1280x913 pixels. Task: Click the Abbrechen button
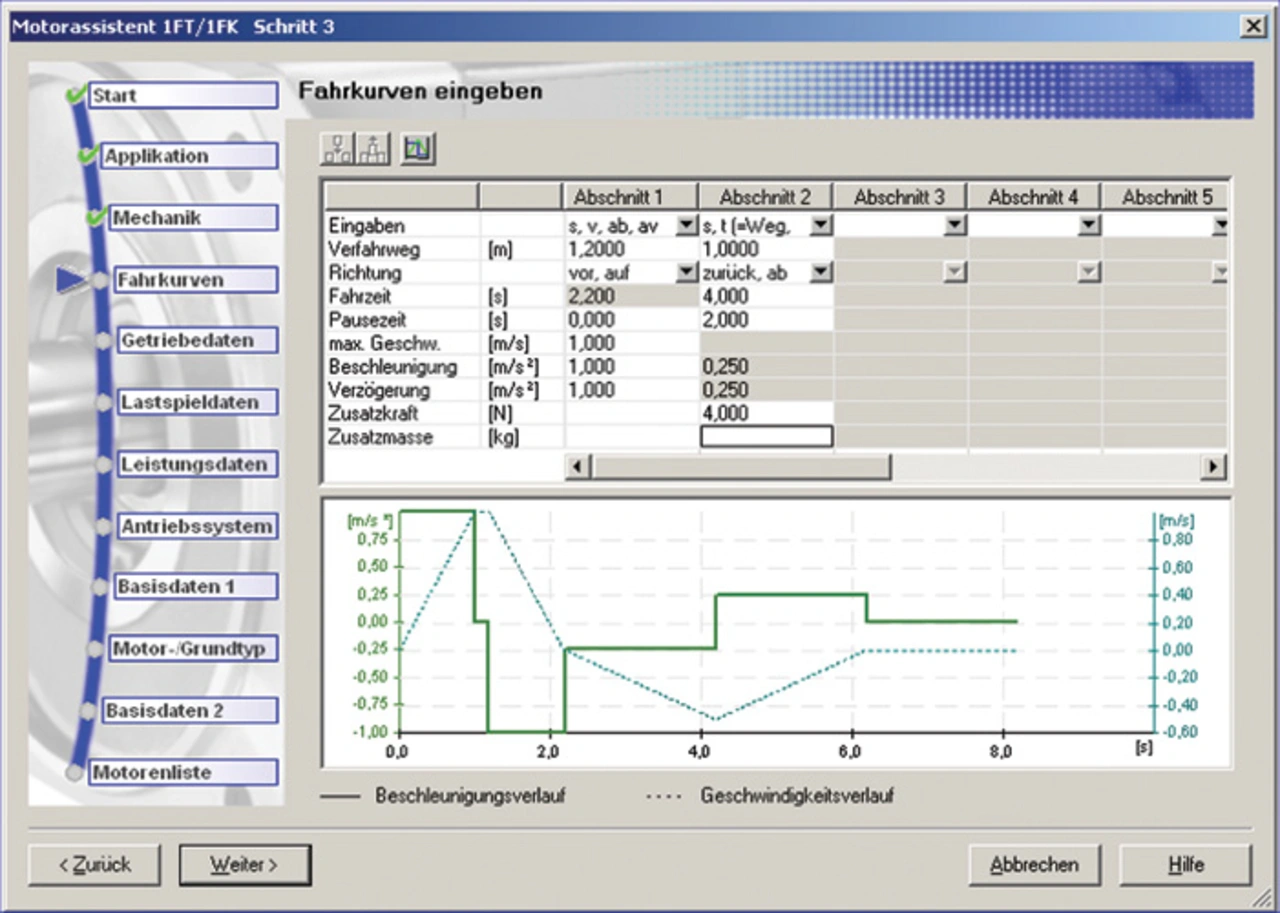tap(1034, 865)
